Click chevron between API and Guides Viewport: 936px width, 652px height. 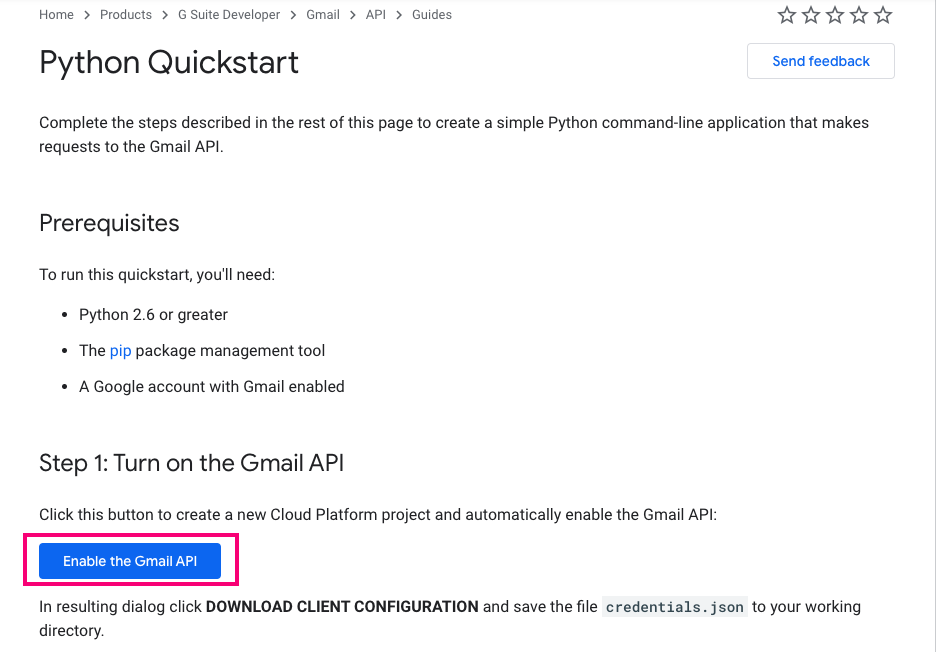pos(399,15)
